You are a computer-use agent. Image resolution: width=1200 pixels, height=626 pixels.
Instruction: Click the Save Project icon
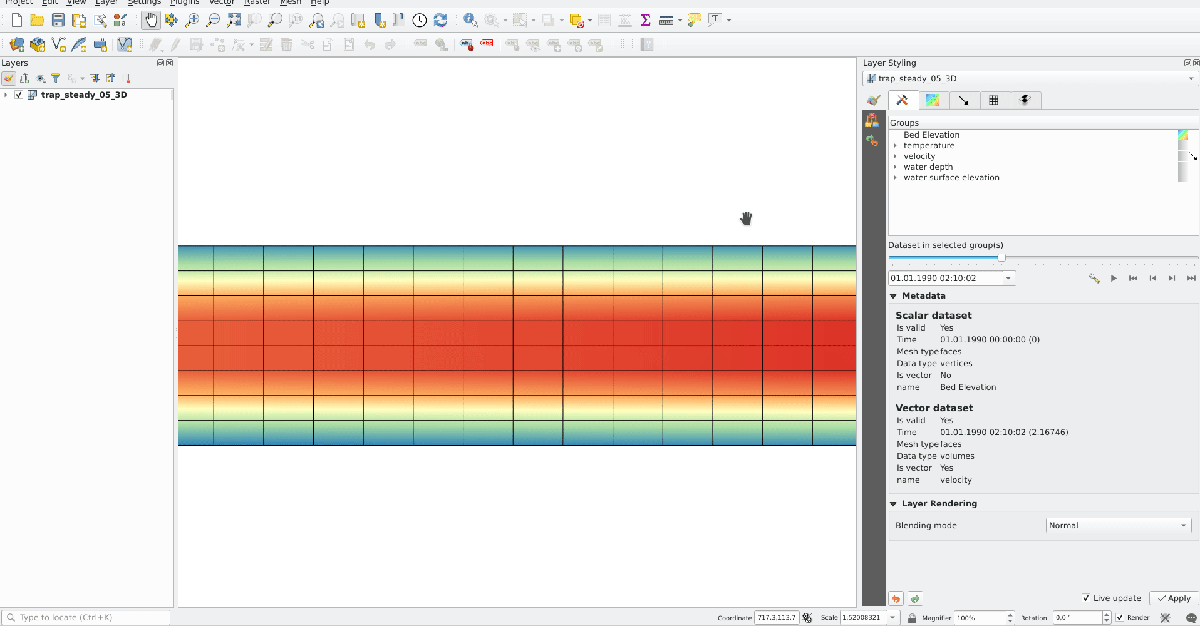58,20
